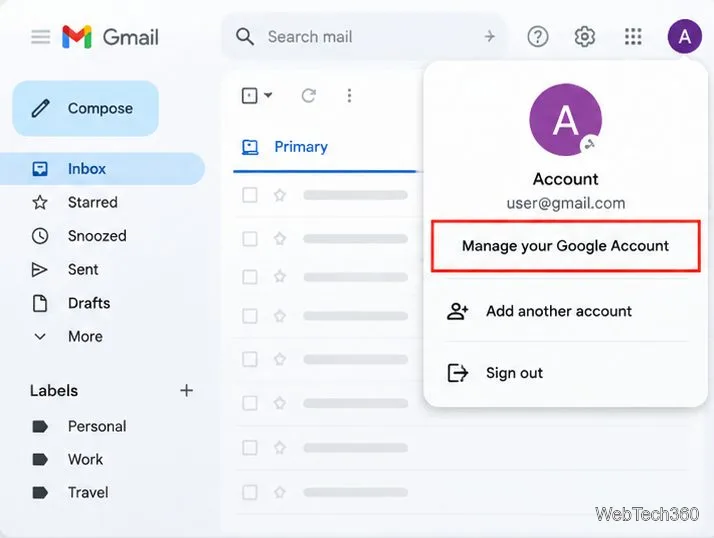The image size is (714, 538).
Task: Click the search options arrow in search bar
Action: (x=490, y=36)
